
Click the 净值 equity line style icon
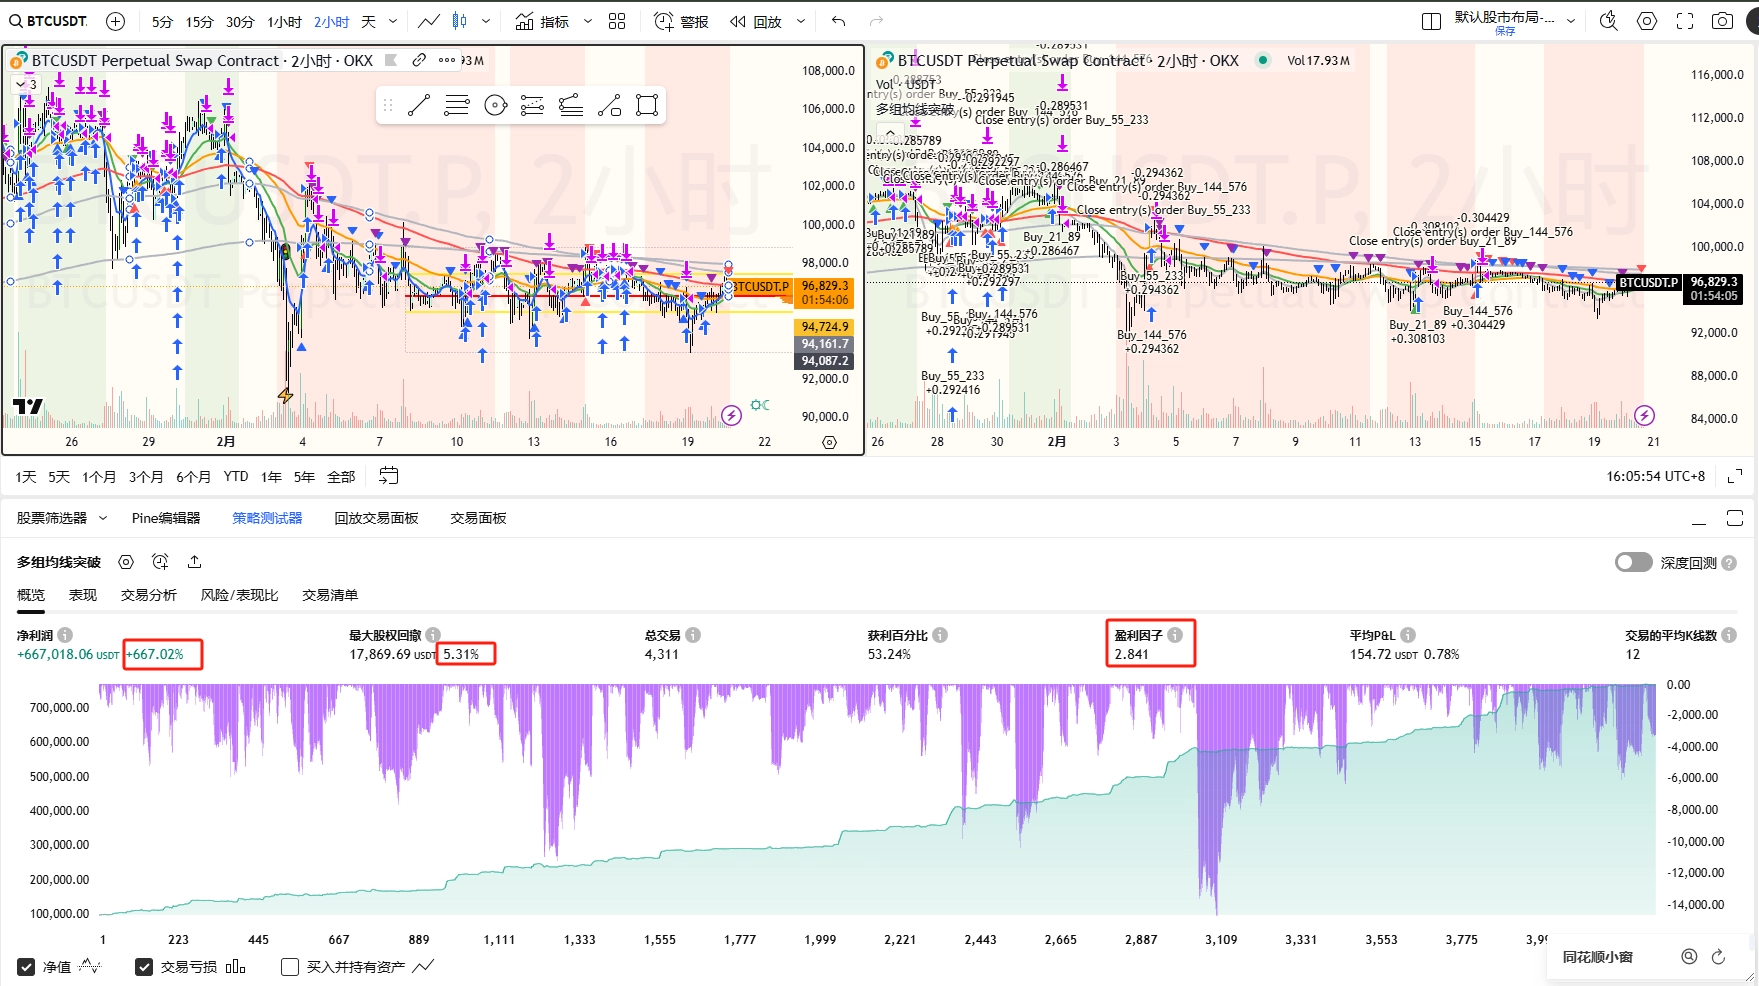click(x=90, y=967)
